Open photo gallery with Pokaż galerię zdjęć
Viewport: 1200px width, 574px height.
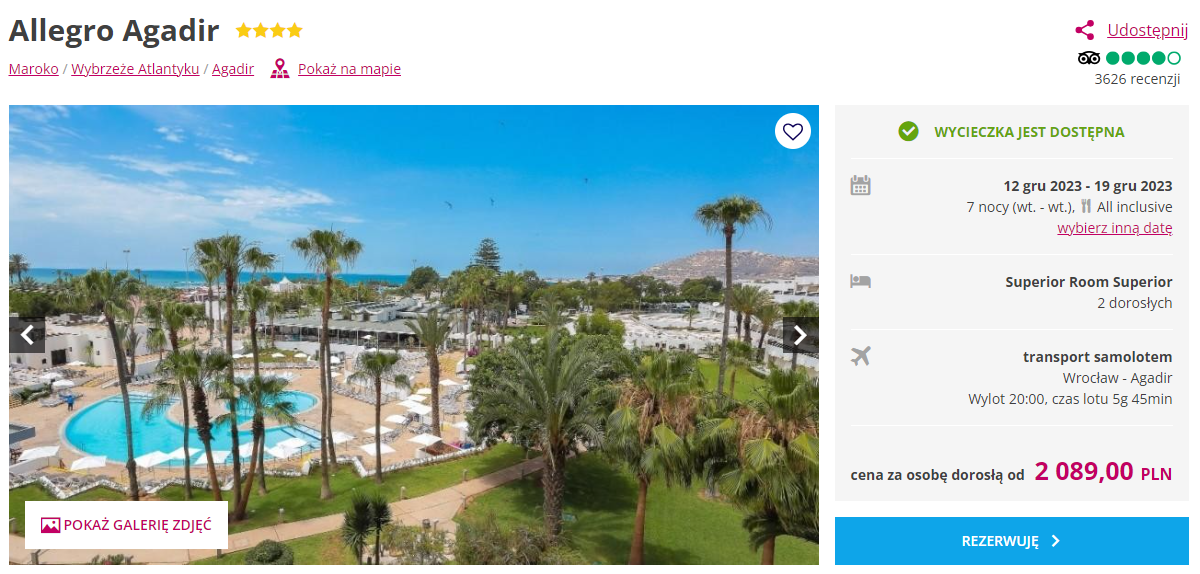pos(126,525)
